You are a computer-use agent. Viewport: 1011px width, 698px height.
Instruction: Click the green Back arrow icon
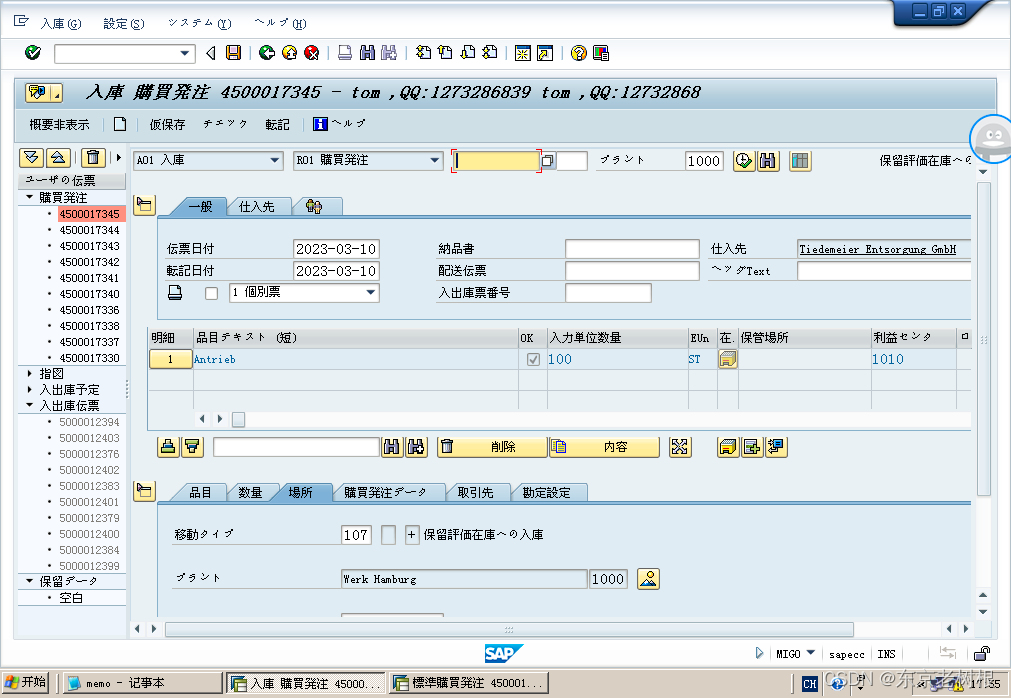(x=268, y=53)
